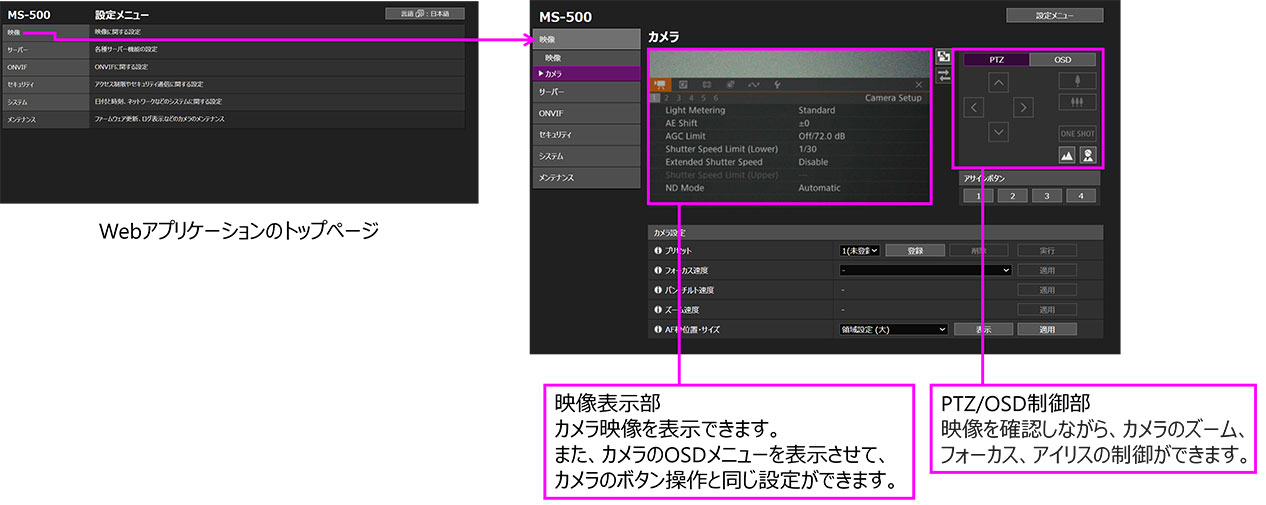This screenshot has height=505, width=1266.
Task: Tilt camera down with the down arrow
Action: click(999, 131)
